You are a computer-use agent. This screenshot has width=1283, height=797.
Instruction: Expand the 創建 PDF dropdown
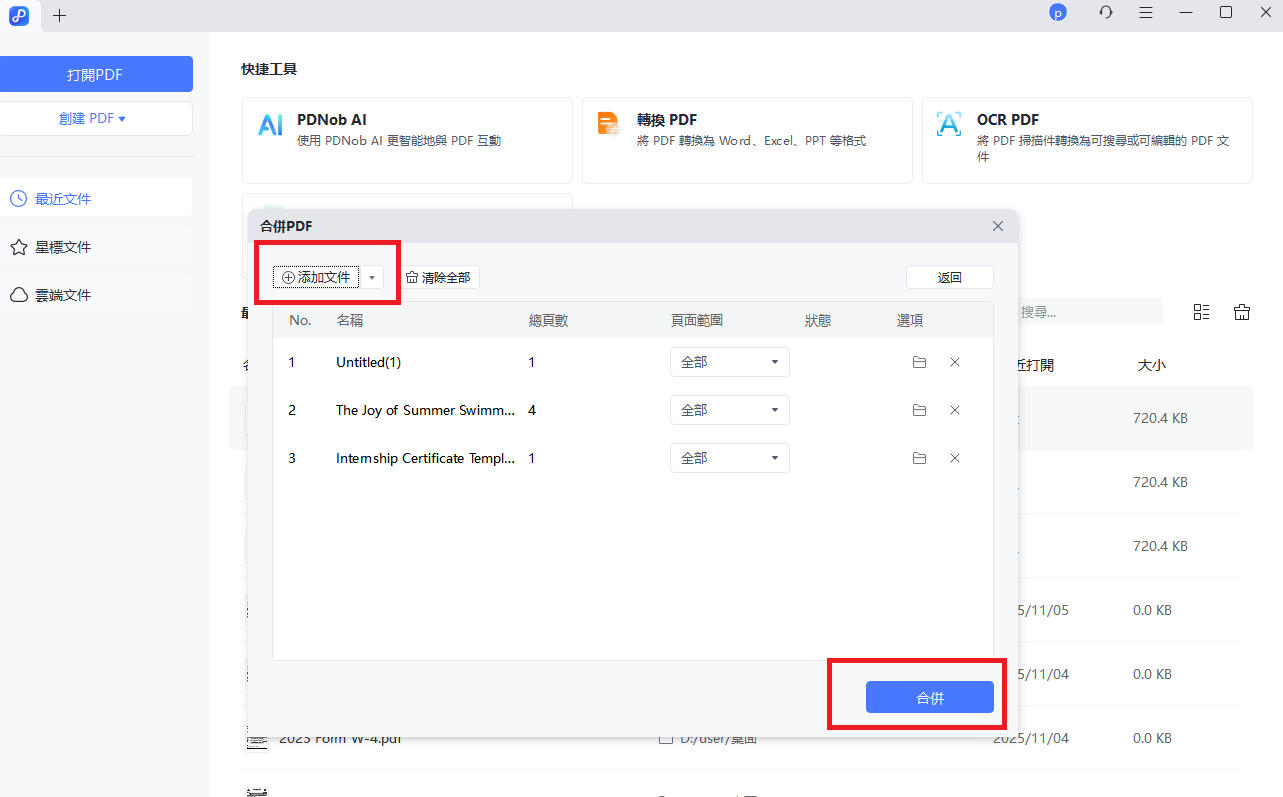[x=96, y=118]
